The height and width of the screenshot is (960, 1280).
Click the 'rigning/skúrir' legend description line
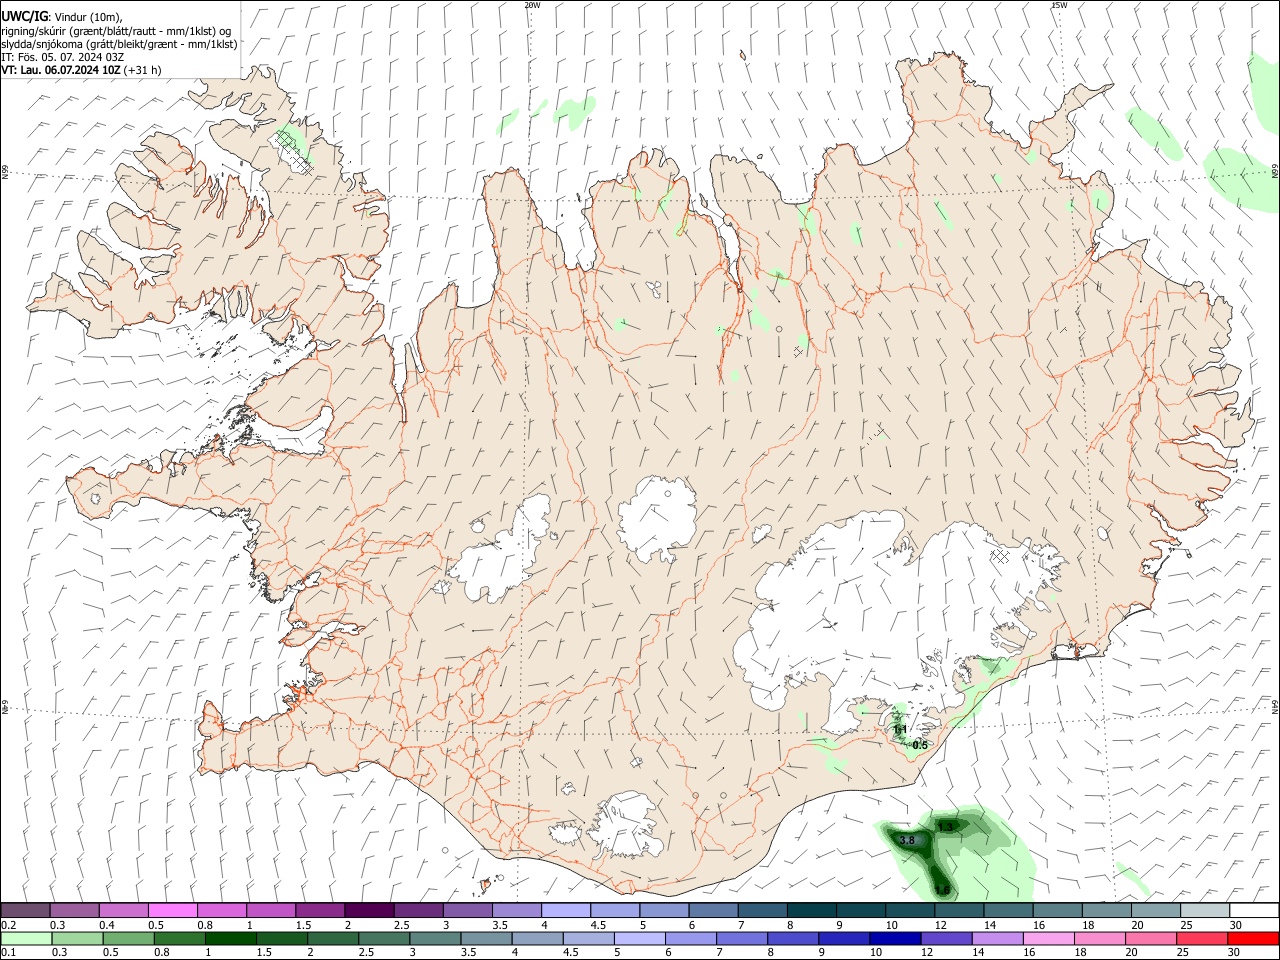click(x=116, y=30)
